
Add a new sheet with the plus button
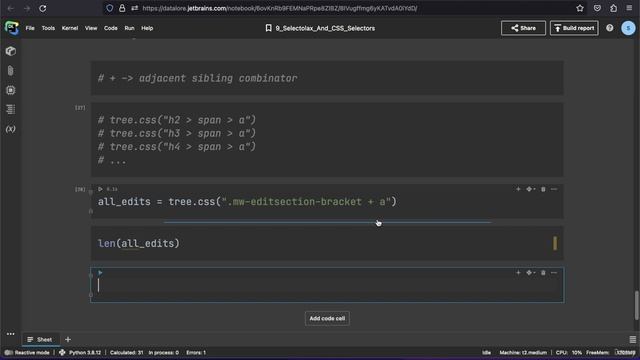pyautogui.click(x=68, y=339)
